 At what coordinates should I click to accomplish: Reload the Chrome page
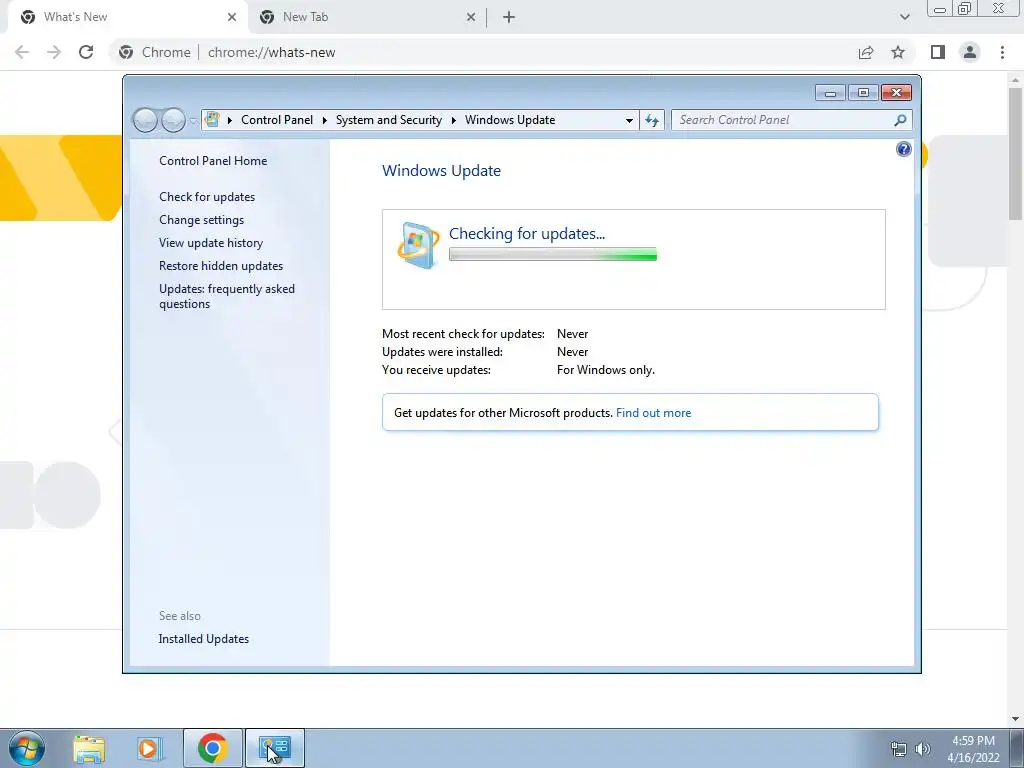[x=86, y=52]
